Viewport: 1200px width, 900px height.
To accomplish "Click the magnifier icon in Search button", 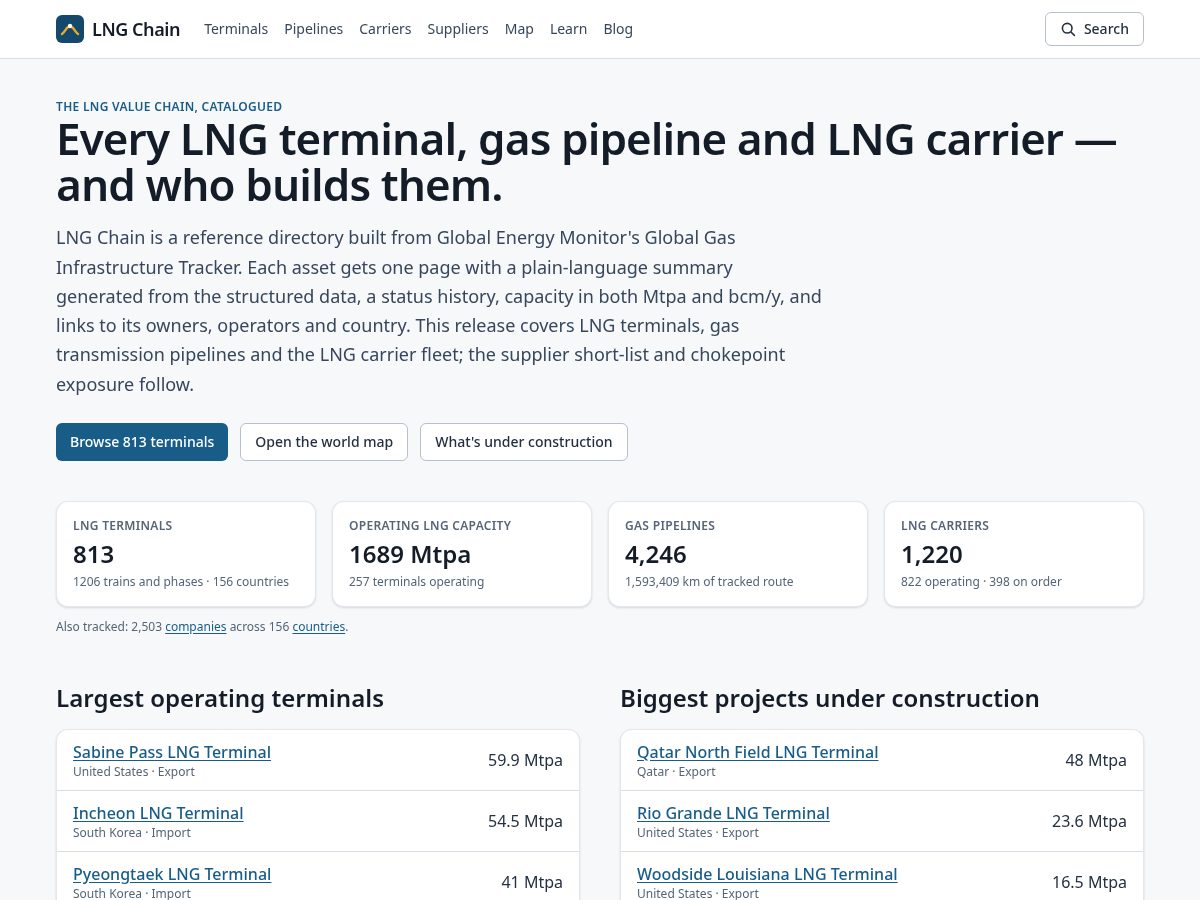I will [1068, 29].
